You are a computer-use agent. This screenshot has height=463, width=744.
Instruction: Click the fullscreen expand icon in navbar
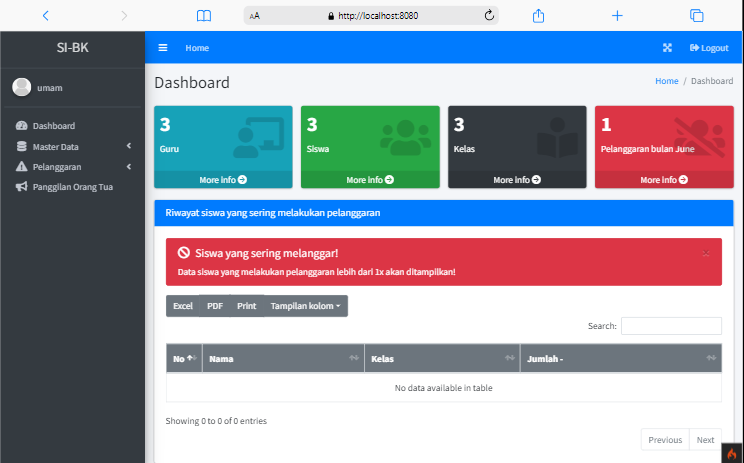coord(668,48)
